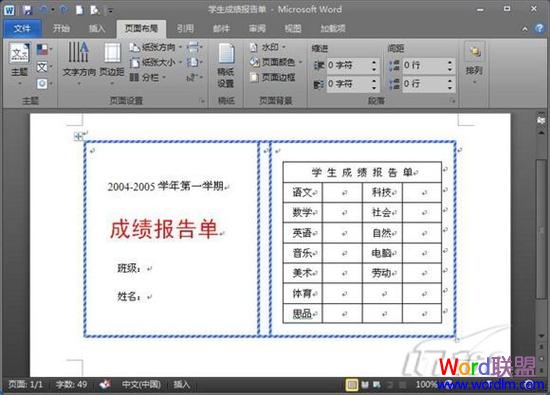This screenshot has height=395, width=550.
Task: Increase left indent with 缩进 spinner arrow
Action: tap(374, 62)
